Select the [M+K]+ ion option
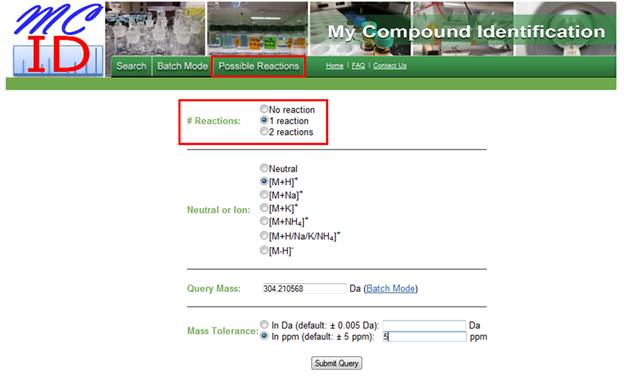 264,207
